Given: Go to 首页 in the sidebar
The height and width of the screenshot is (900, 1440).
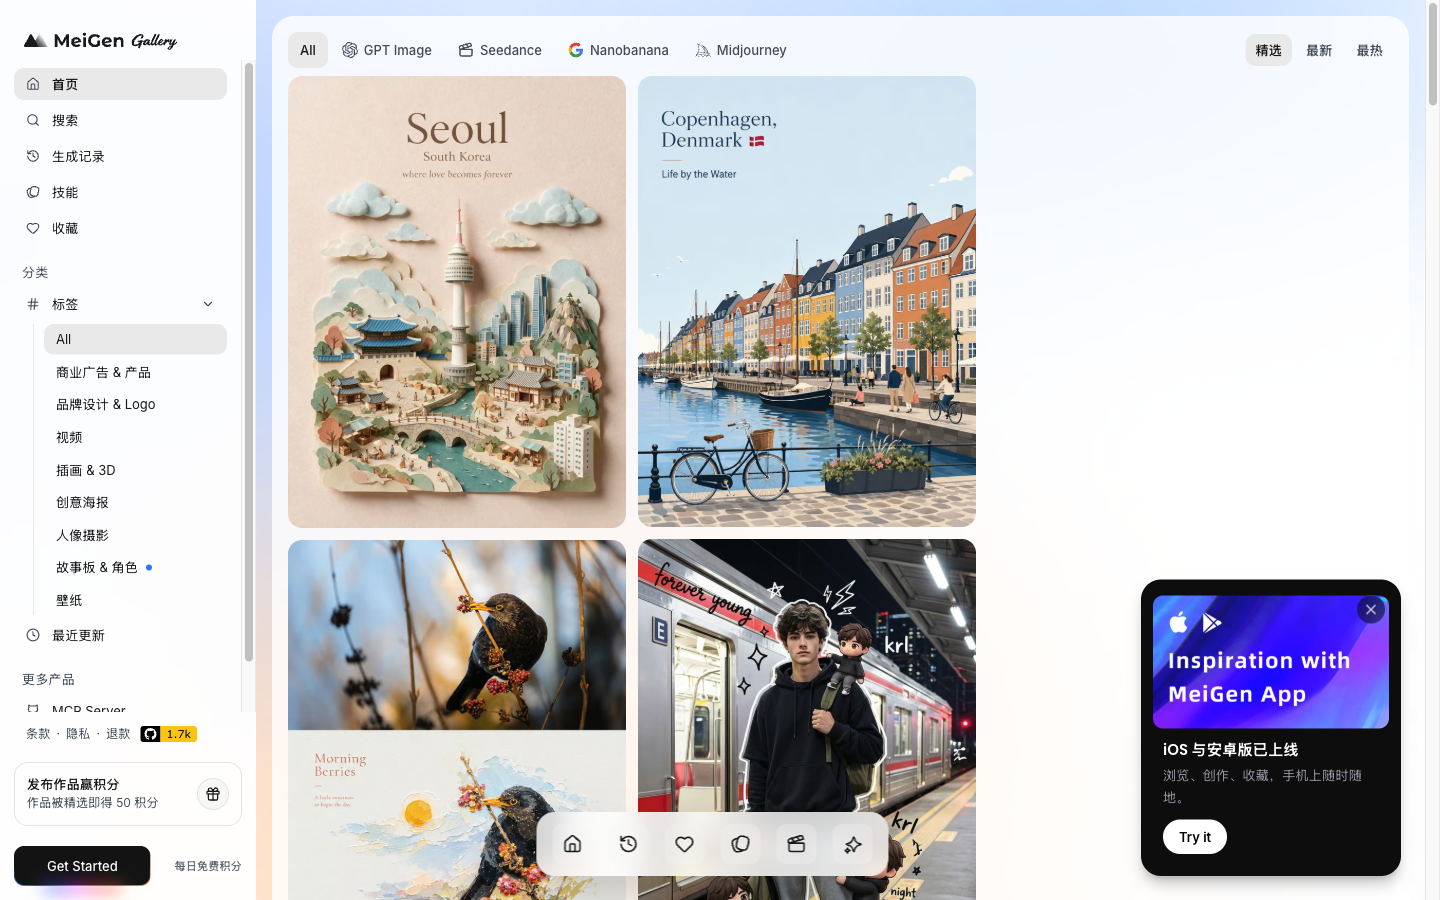Looking at the screenshot, I should point(120,84).
